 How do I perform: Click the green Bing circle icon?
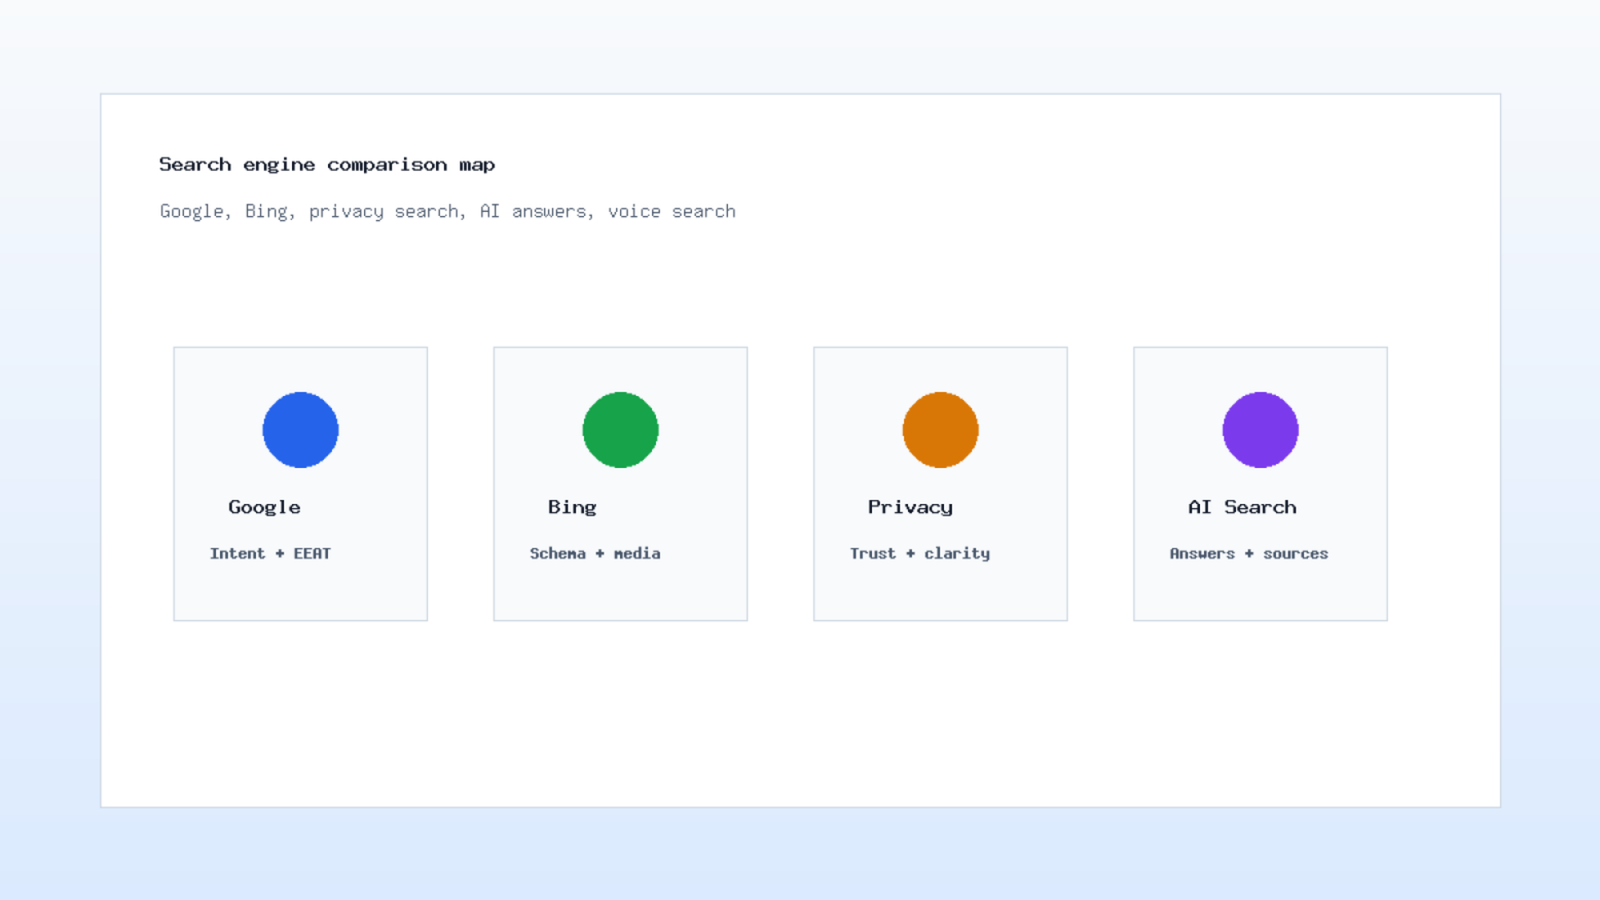[x=620, y=430]
